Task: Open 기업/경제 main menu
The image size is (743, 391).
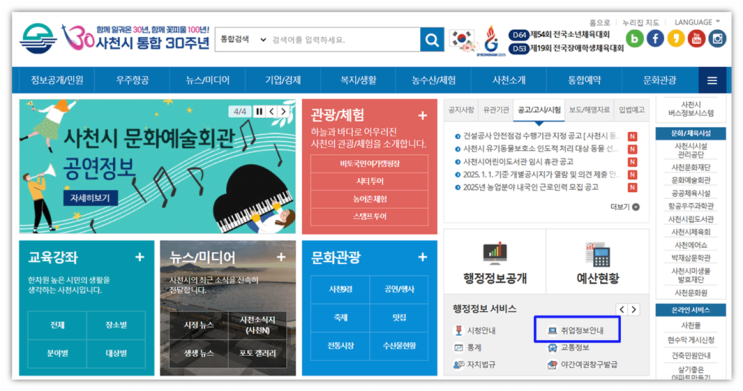Action: coord(283,81)
